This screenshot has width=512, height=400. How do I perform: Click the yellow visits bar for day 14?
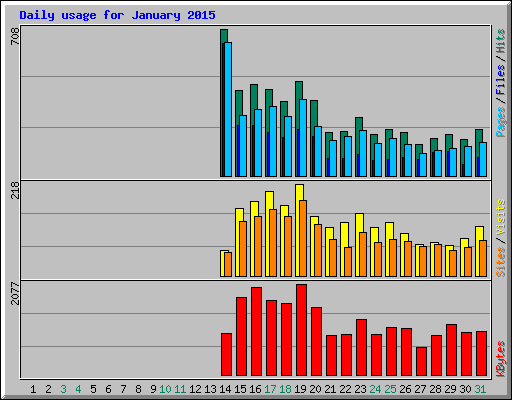point(222,263)
